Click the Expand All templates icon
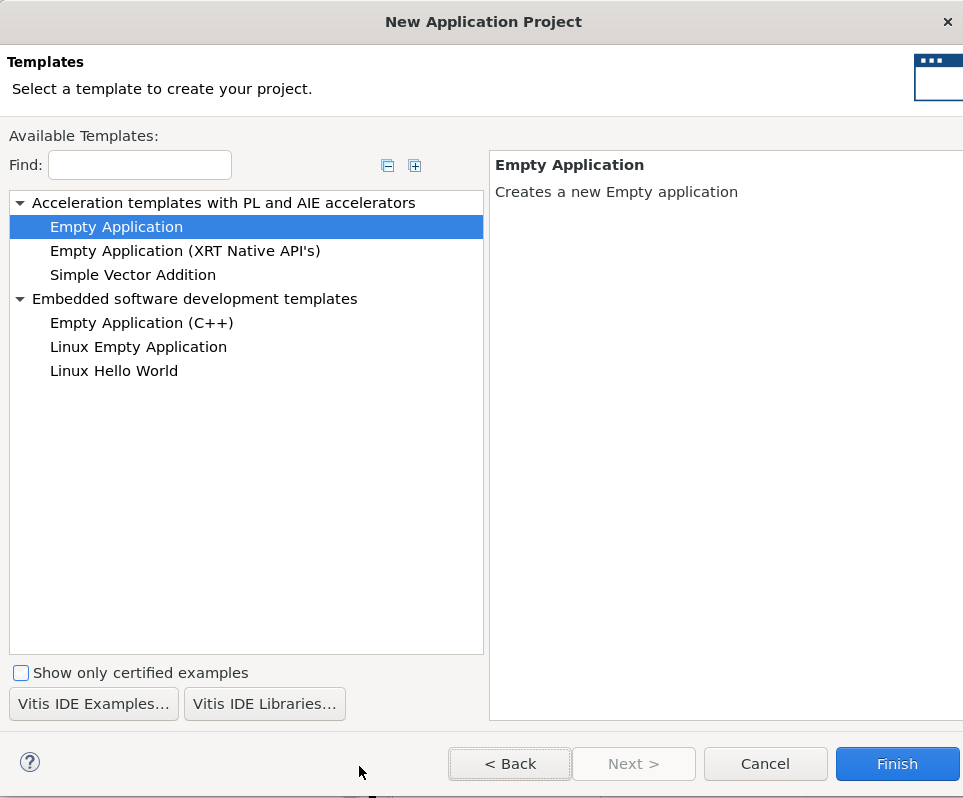The width and height of the screenshot is (963, 798). 415,166
